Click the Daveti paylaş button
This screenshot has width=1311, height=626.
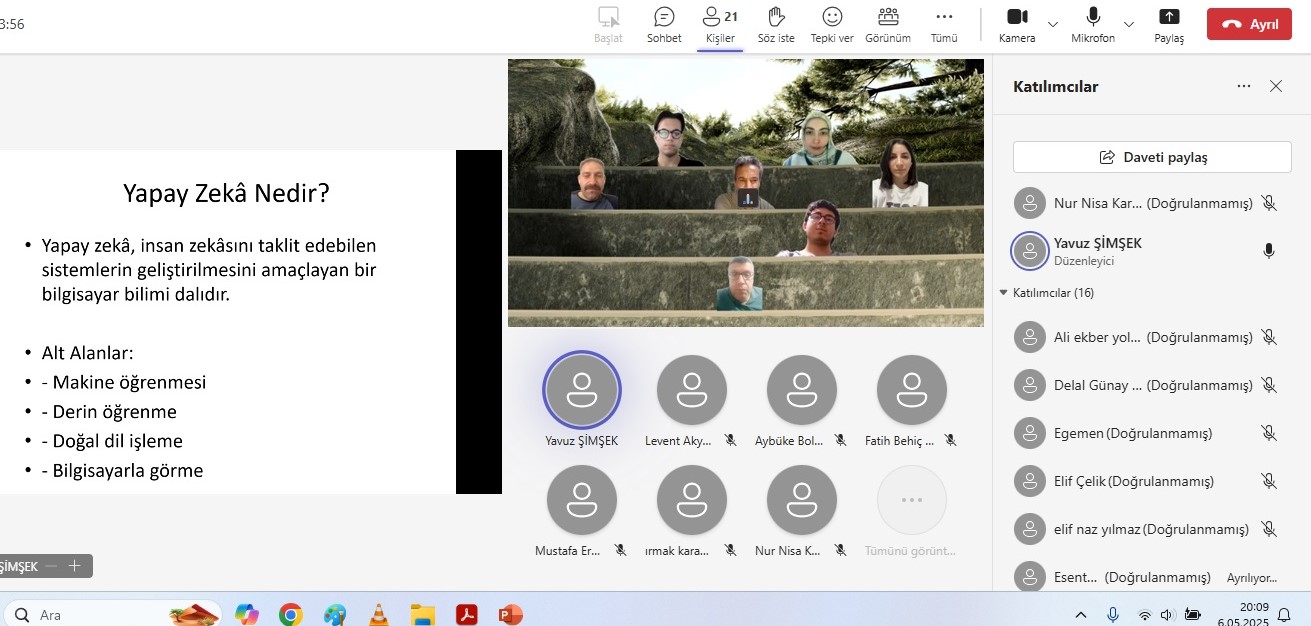click(x=1152, y=157)
